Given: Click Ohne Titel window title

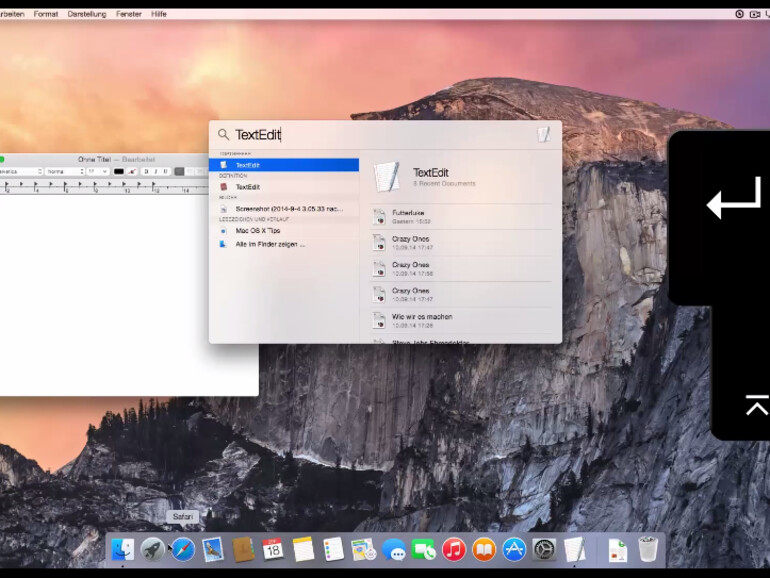Looking at the screenshot, I should point(94,160).
